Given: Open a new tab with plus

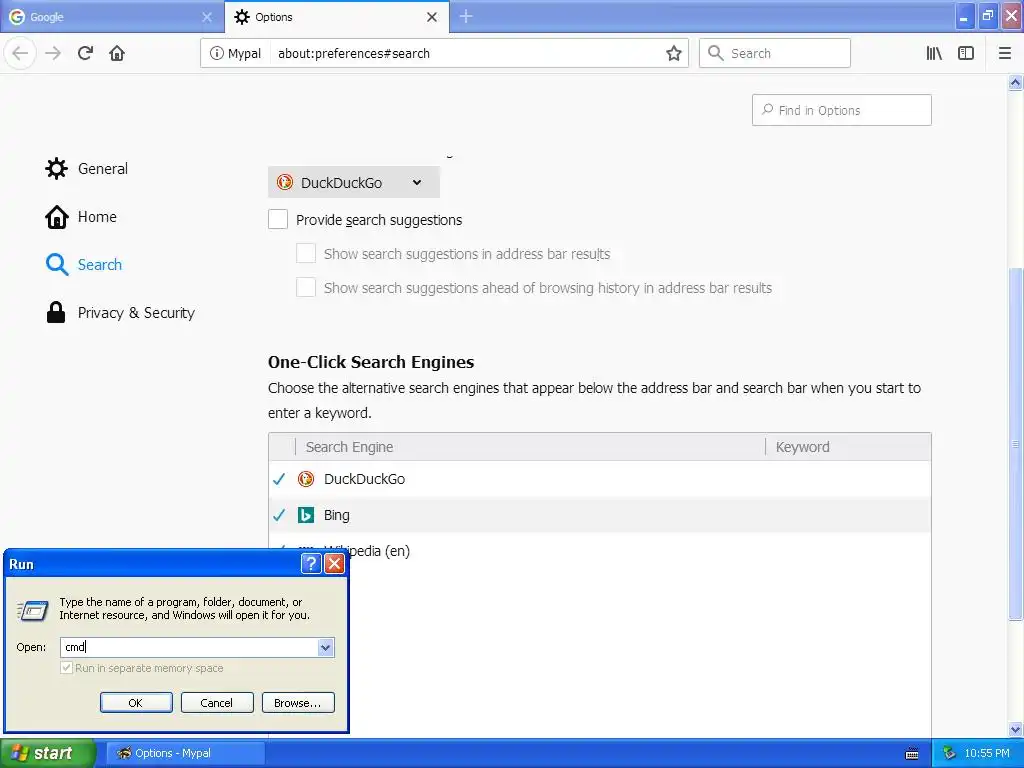Looking at the screenshot, I should coord(466,16).
